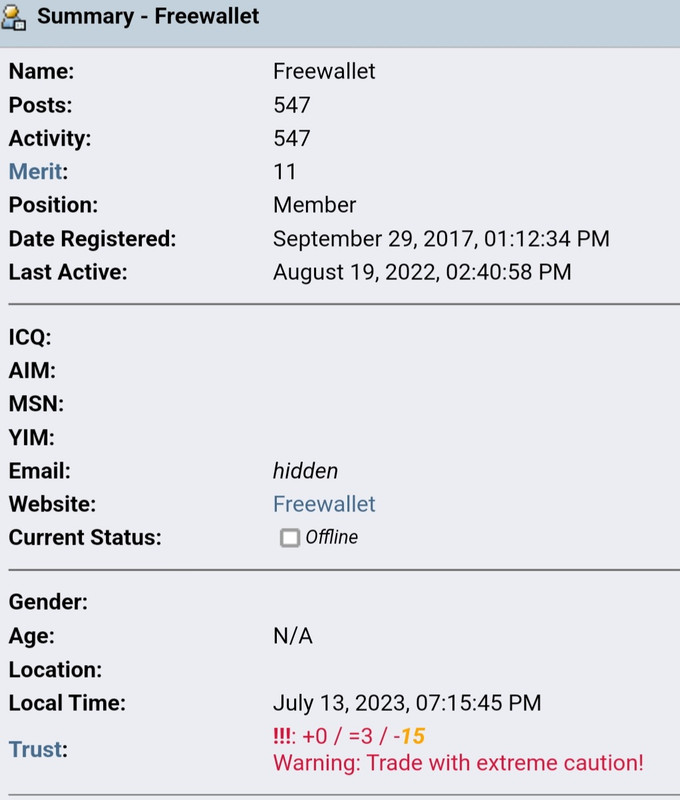Click the Local Time value
The image size is (680, 800).
[x=407, y=703]
